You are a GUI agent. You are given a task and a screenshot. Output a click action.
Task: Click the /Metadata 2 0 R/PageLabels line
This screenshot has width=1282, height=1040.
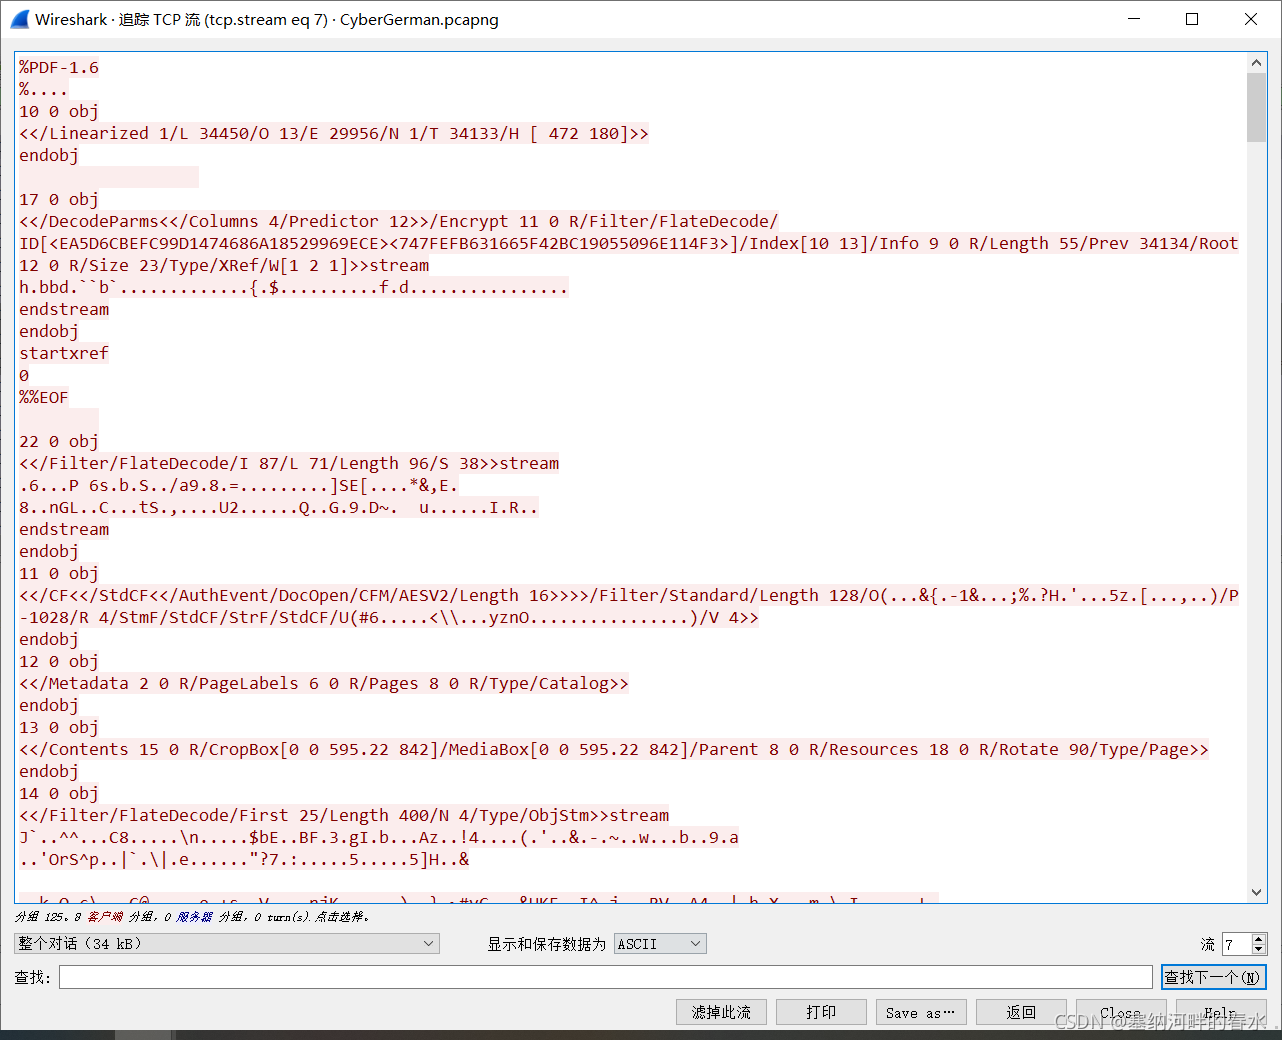pos(324,683)
